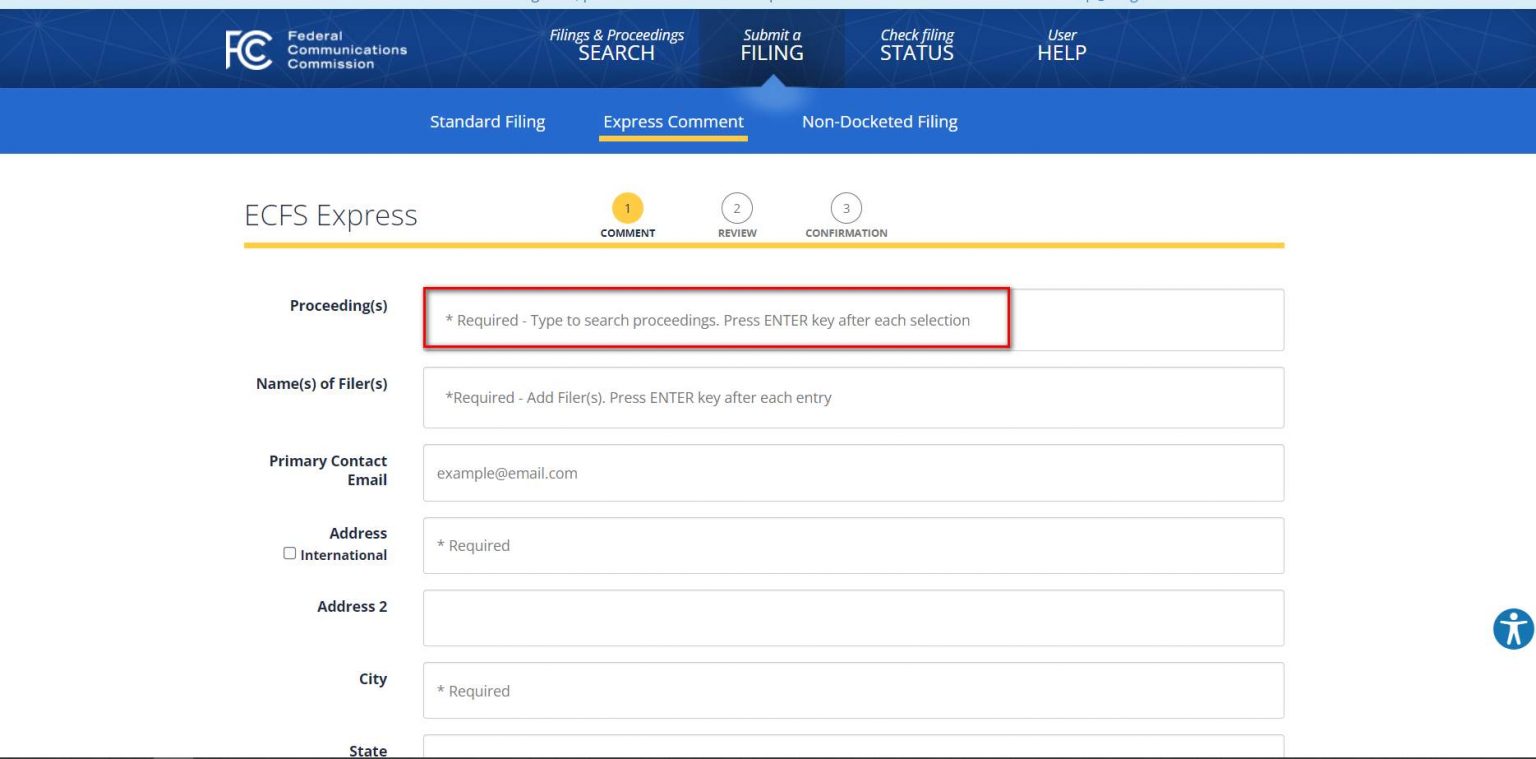Screen dimensions: 1536x759
Task: Click step 3 Confirmation circle
Action: coord(846,208)
